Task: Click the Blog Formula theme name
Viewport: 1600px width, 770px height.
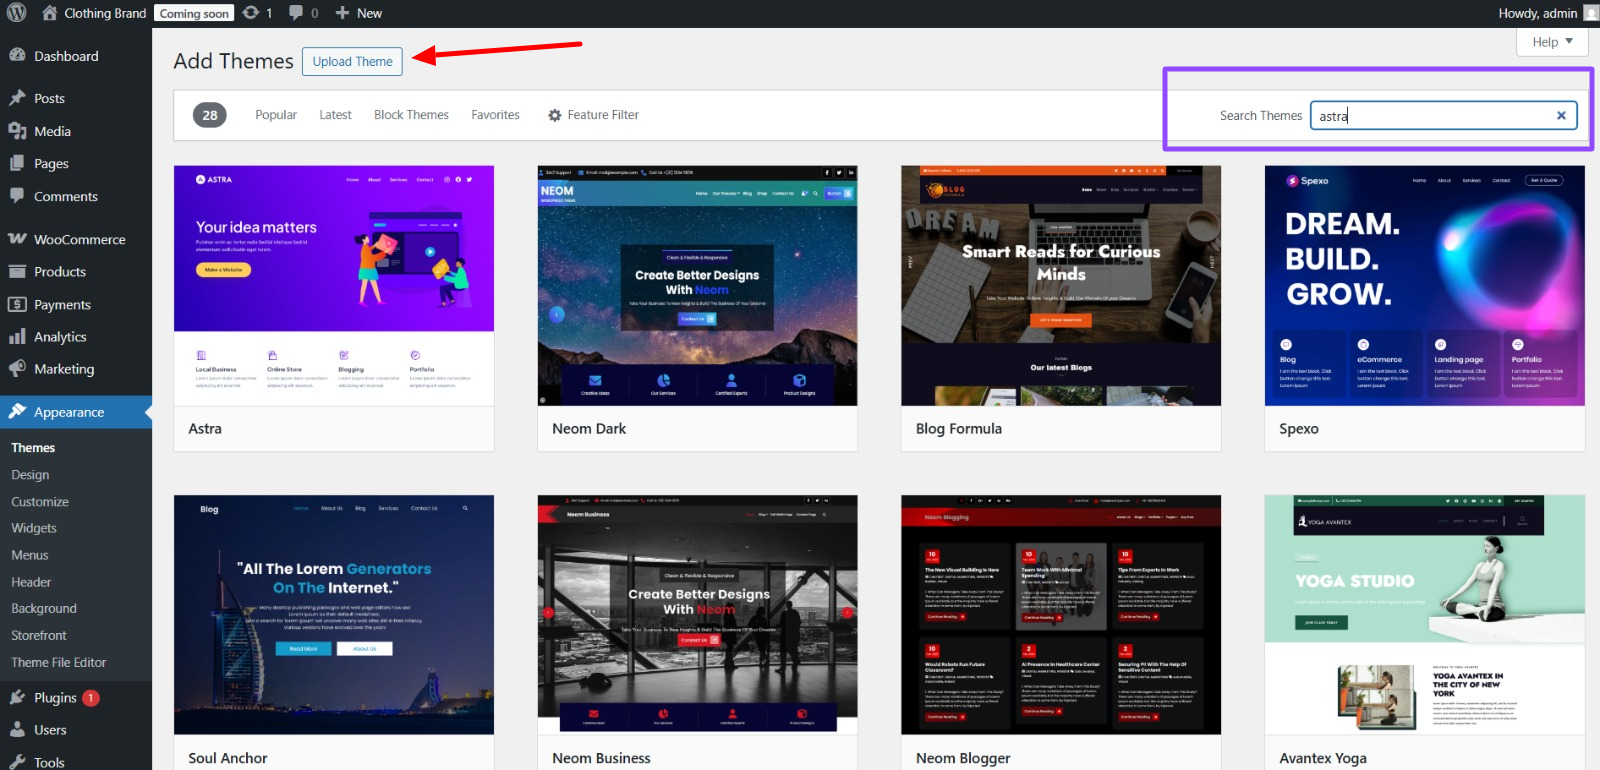Action: pyautogui.click(x=959, y=428)
